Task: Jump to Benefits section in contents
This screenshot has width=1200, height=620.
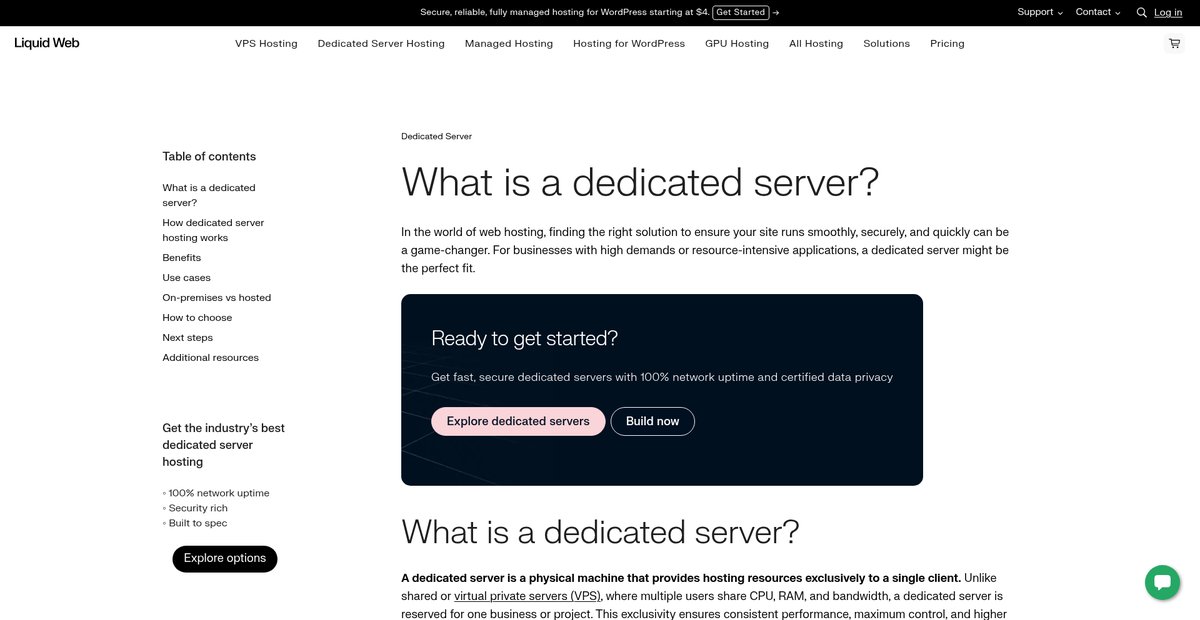Action: [x=182, y=258]
